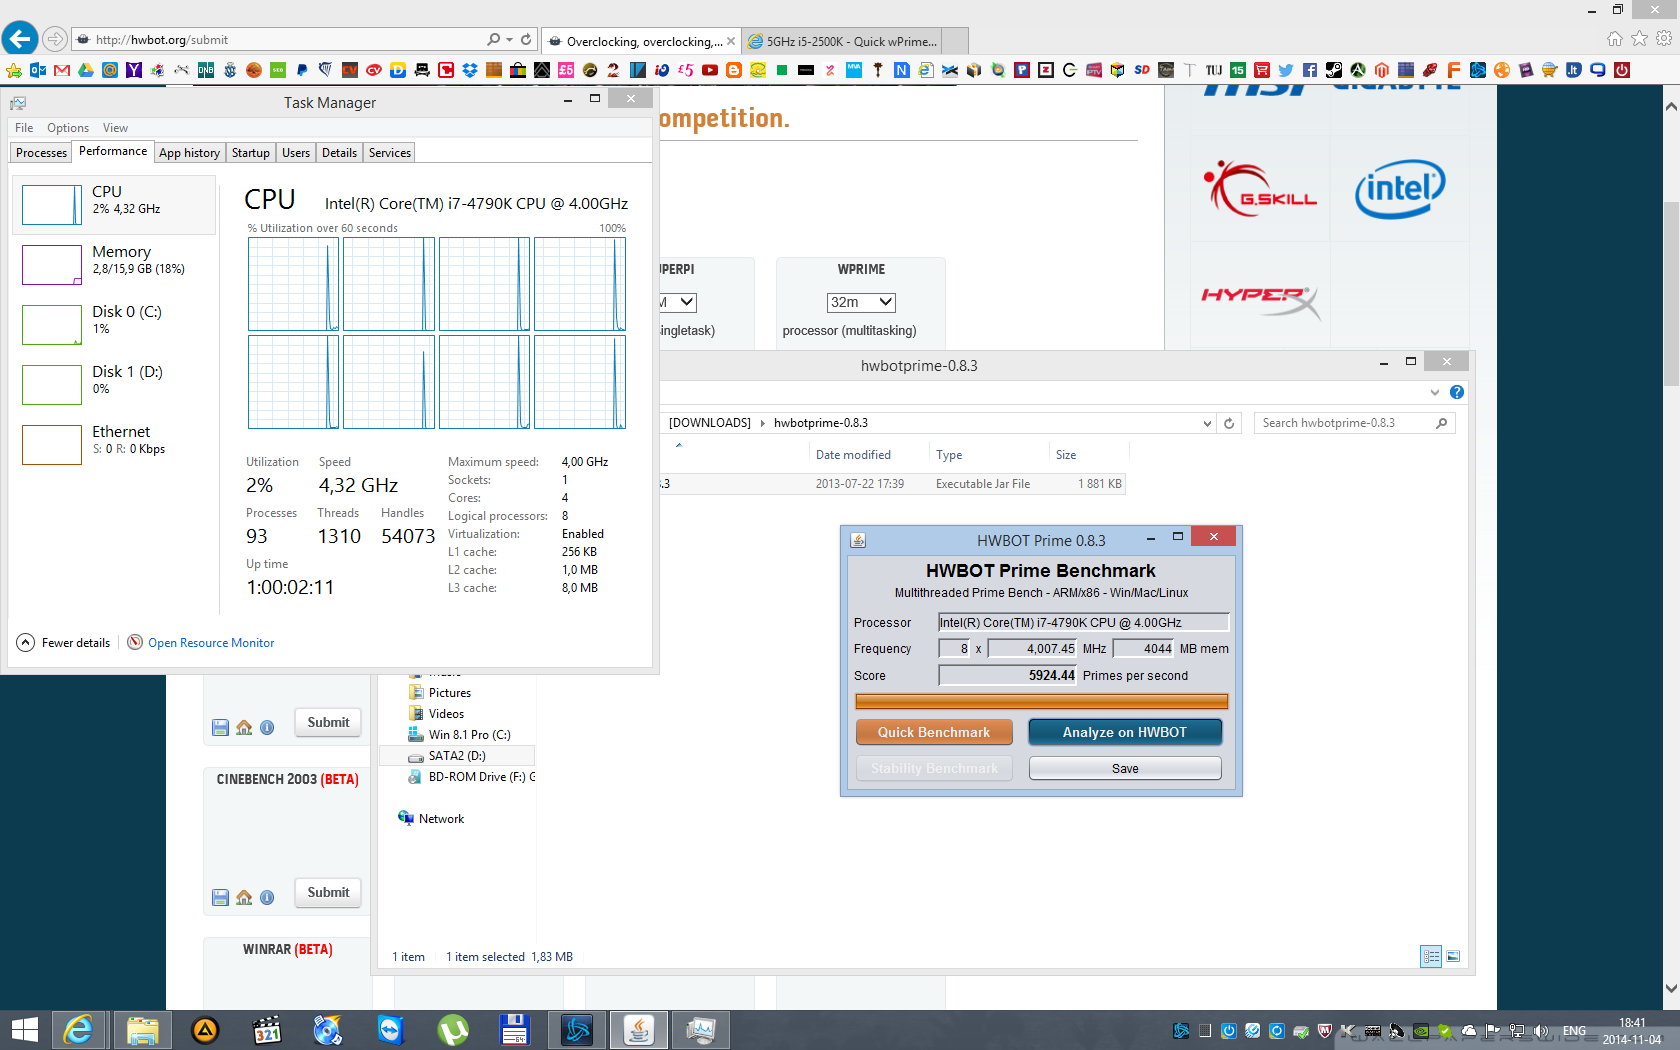Image resolution: width=1680 pixels, height=1050 pixels.
Task: Open the address bar search dropdown arrow
Action: [x=509, y=40]
